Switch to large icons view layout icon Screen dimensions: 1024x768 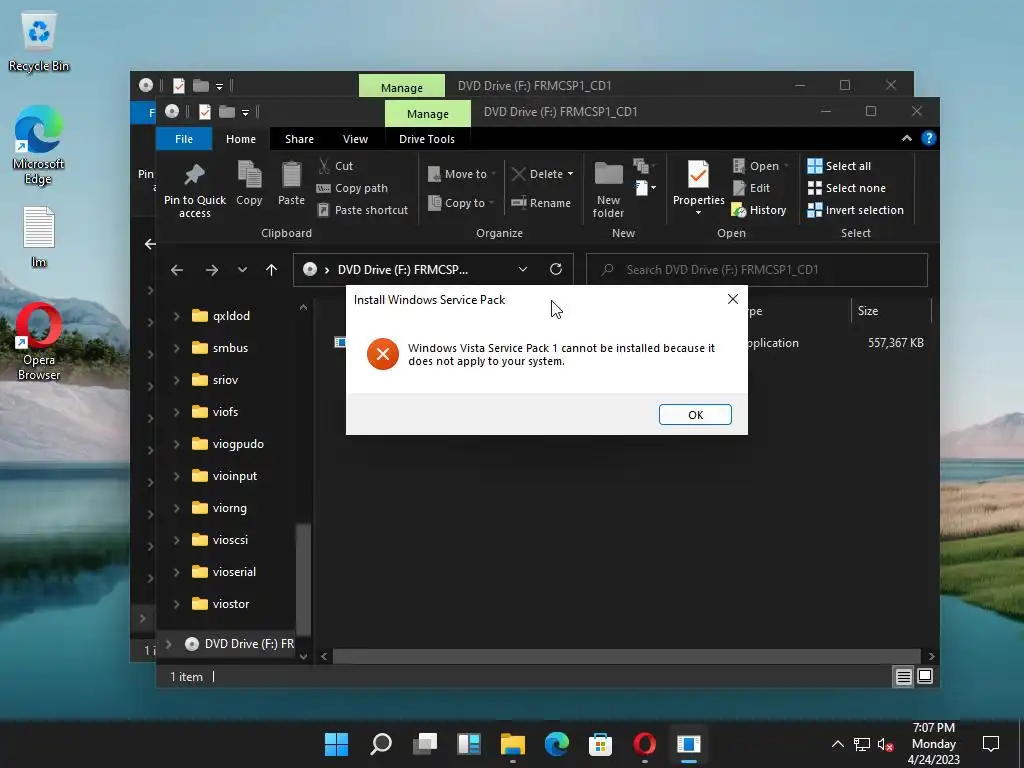(925, 677)
